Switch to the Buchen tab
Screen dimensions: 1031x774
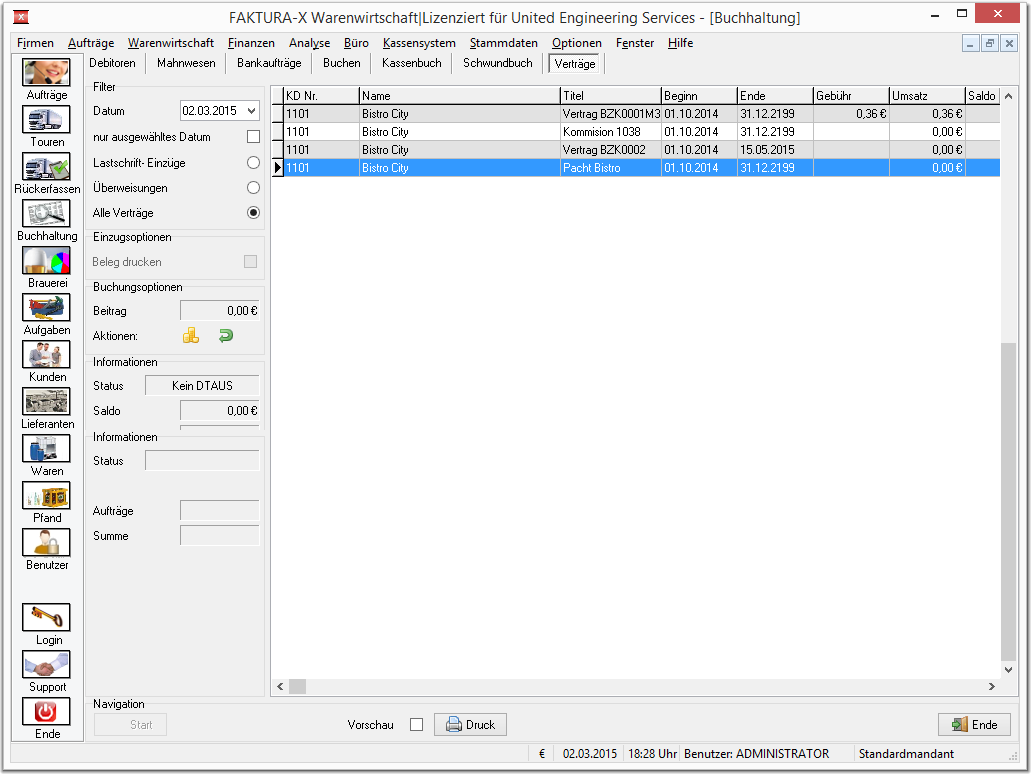[x=342, y=63]
